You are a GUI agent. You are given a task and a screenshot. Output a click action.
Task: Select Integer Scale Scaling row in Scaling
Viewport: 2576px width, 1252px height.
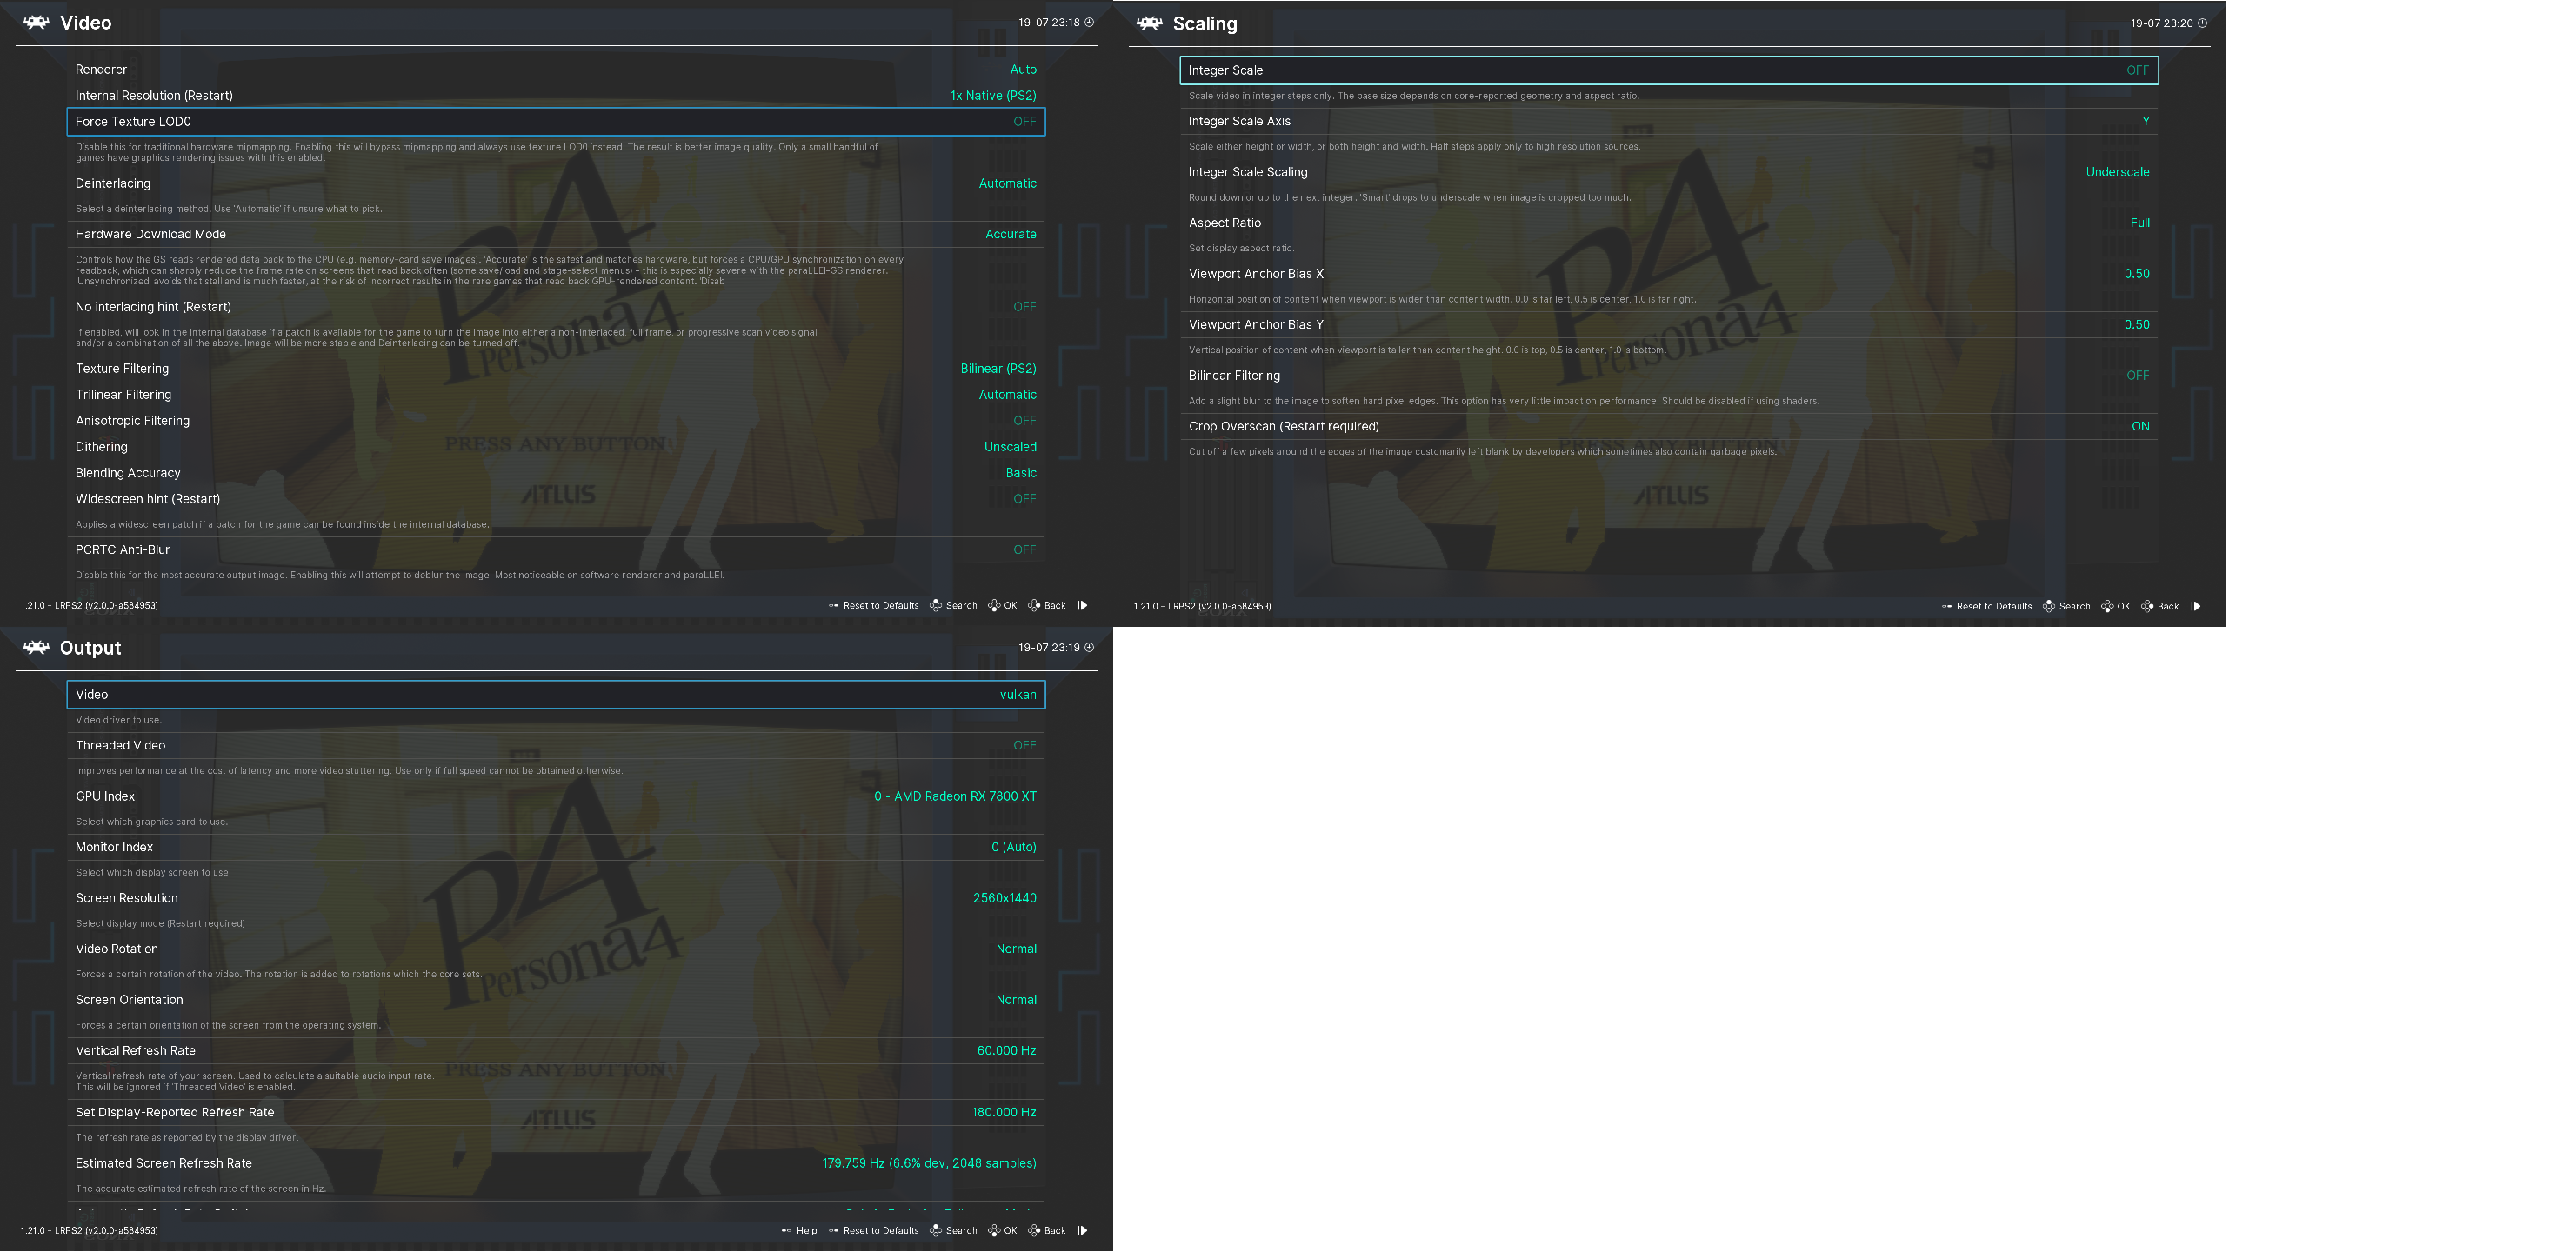point(1669,172)
